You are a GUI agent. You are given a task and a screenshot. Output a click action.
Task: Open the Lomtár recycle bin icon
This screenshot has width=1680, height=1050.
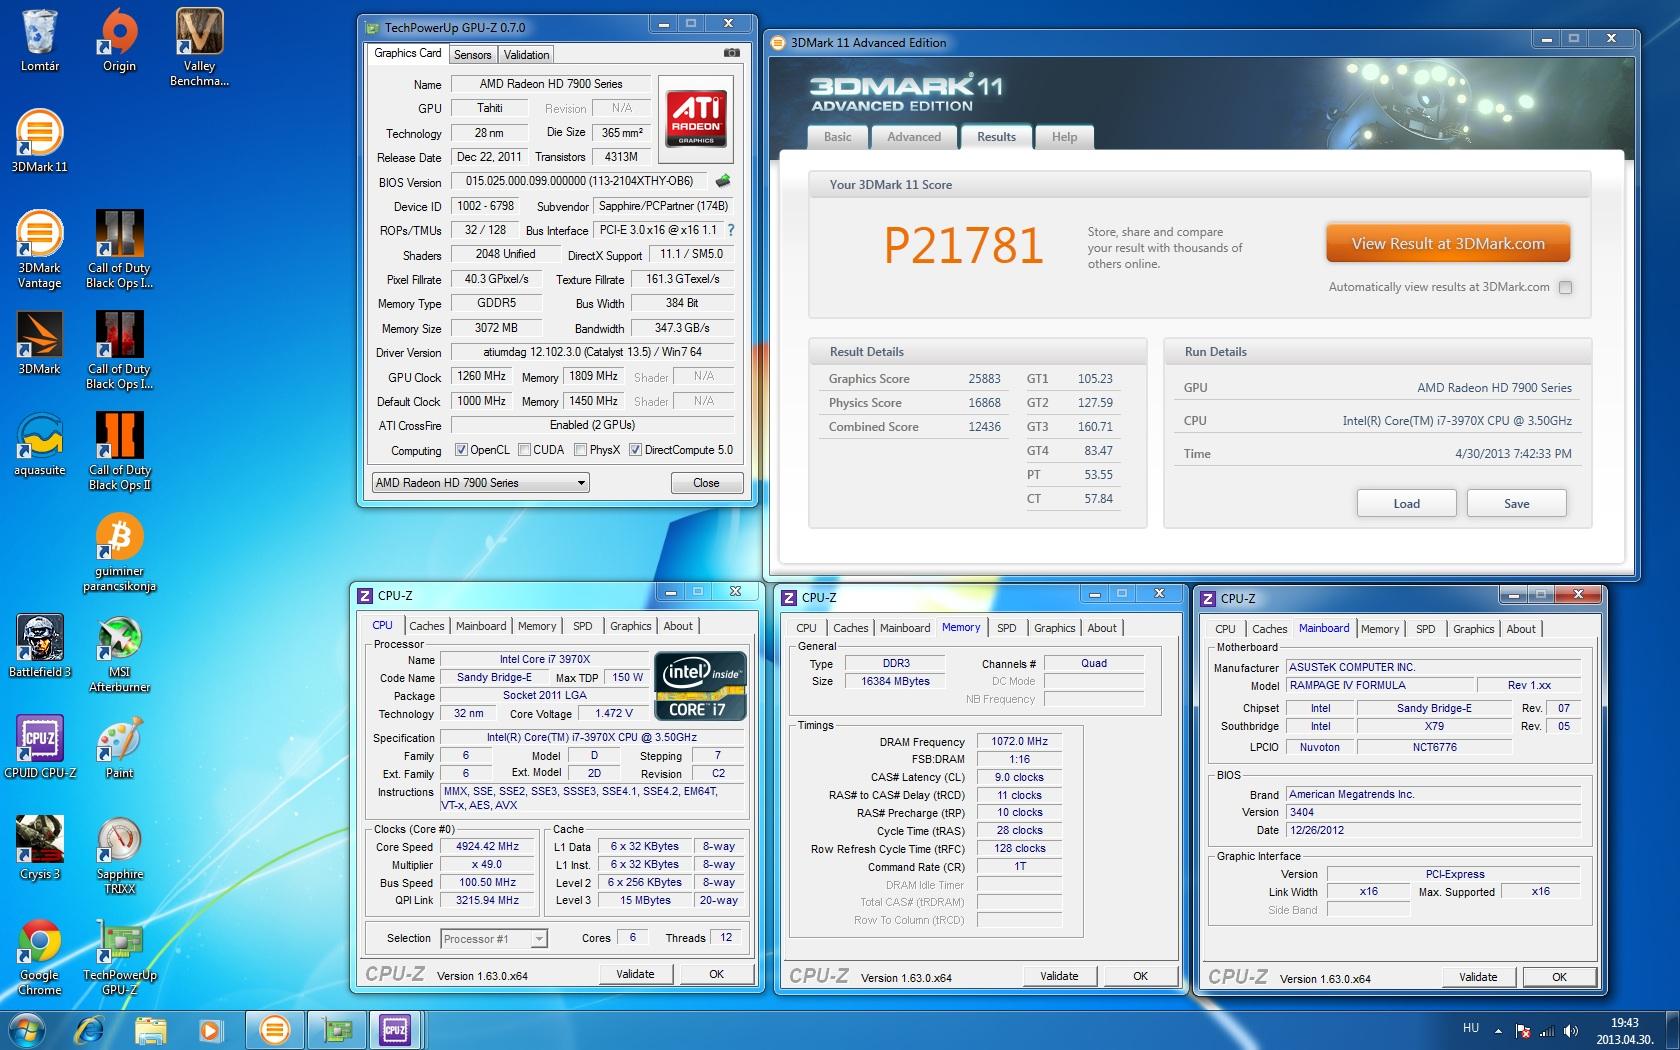[x=40, y=40]
